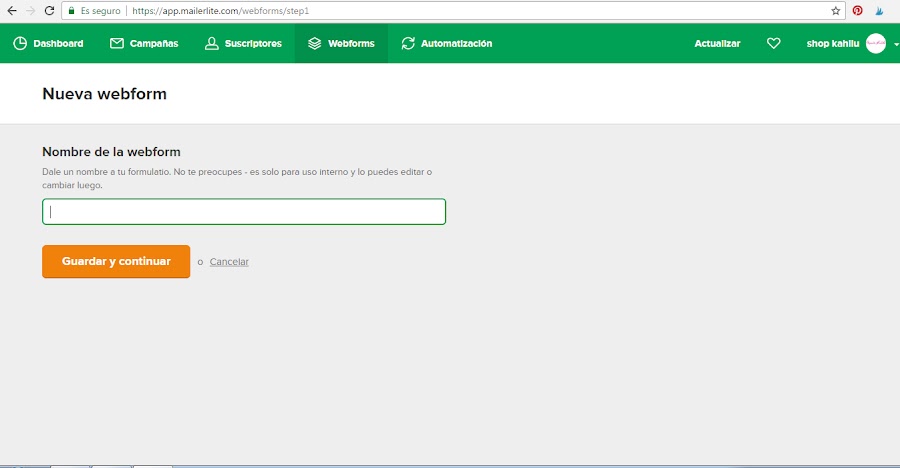Image resolution: width=900 pixels, height=468 pixels.
Task: Click the browser forward arrow
Action: [x=30, y=11]
